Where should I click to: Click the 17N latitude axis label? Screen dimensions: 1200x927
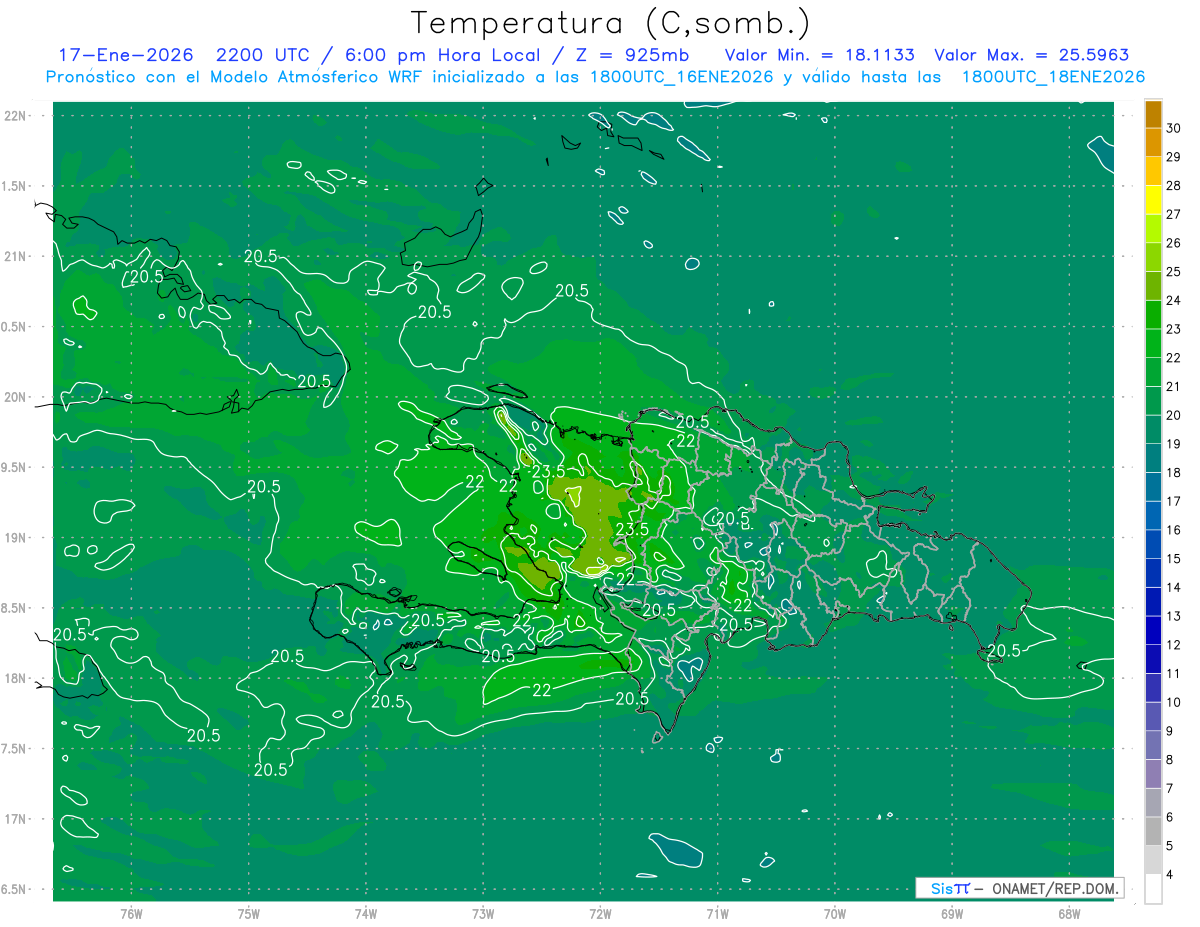pyautogui.click(x=16, y=819)
